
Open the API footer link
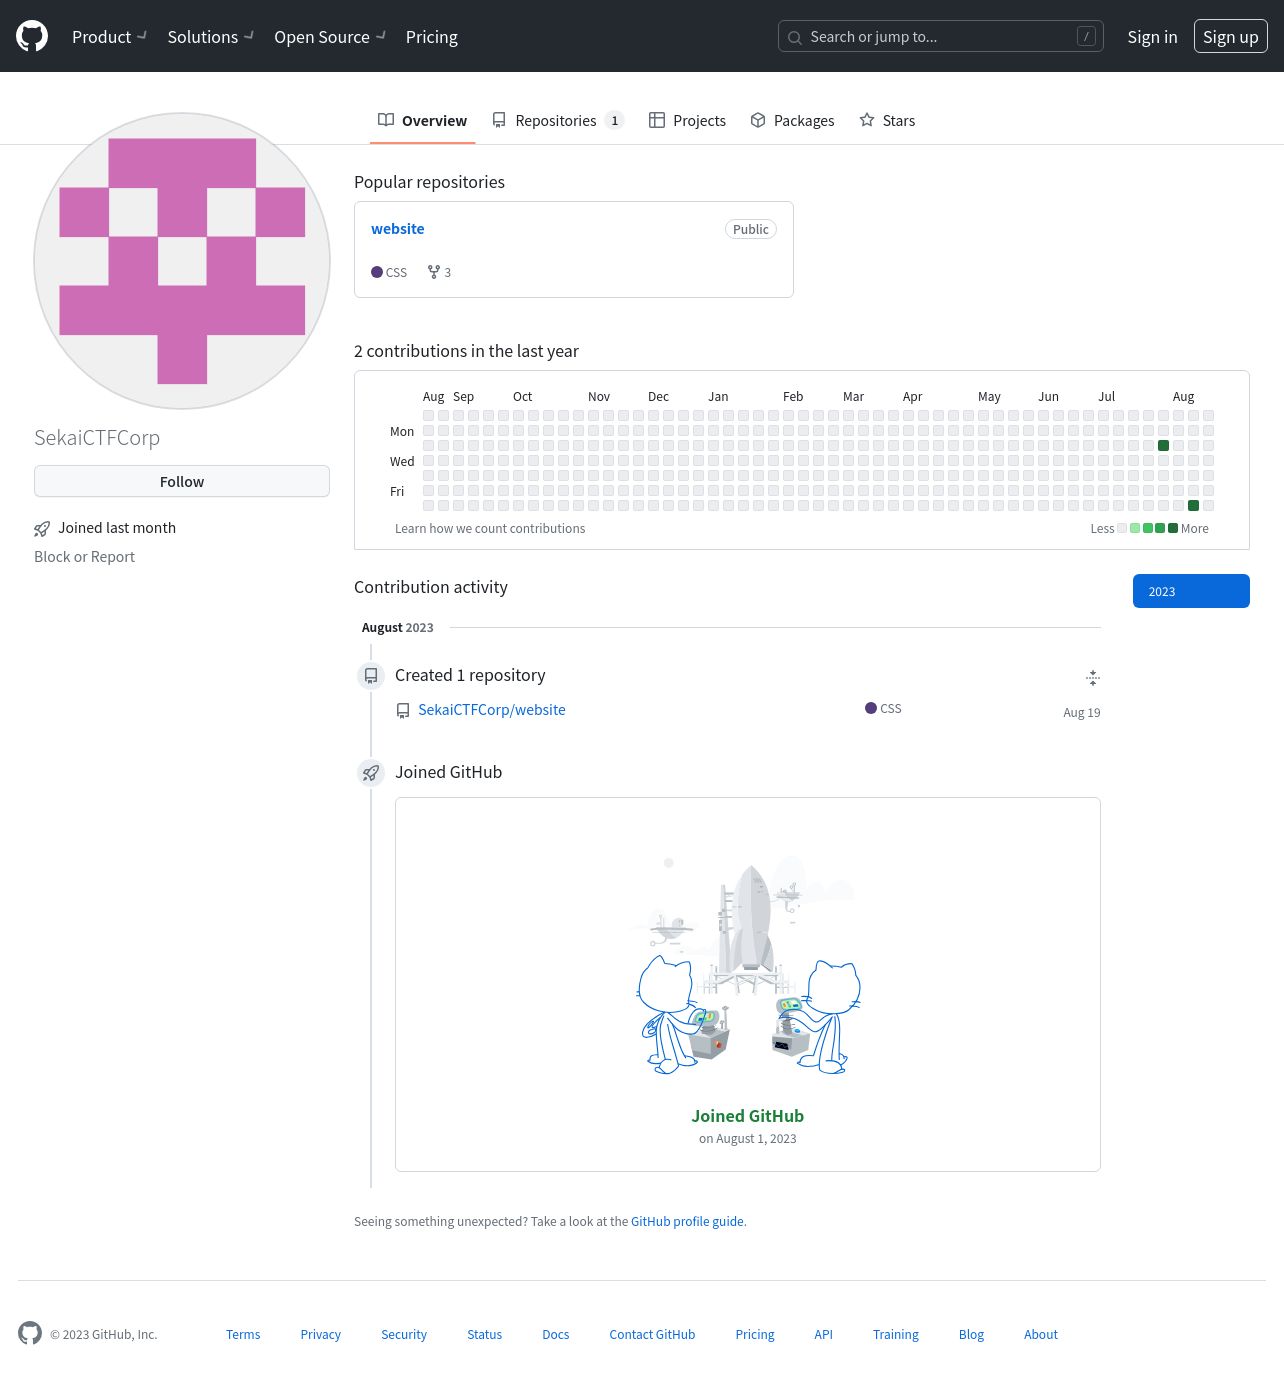(823, 1335)
